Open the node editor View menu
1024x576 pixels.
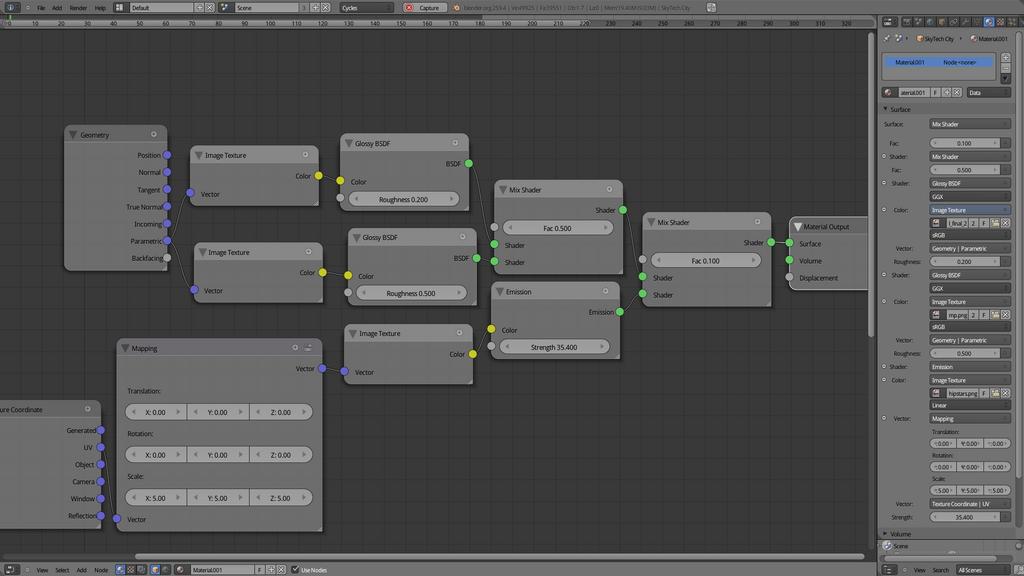pyautogui.click(x=42, y=570)
